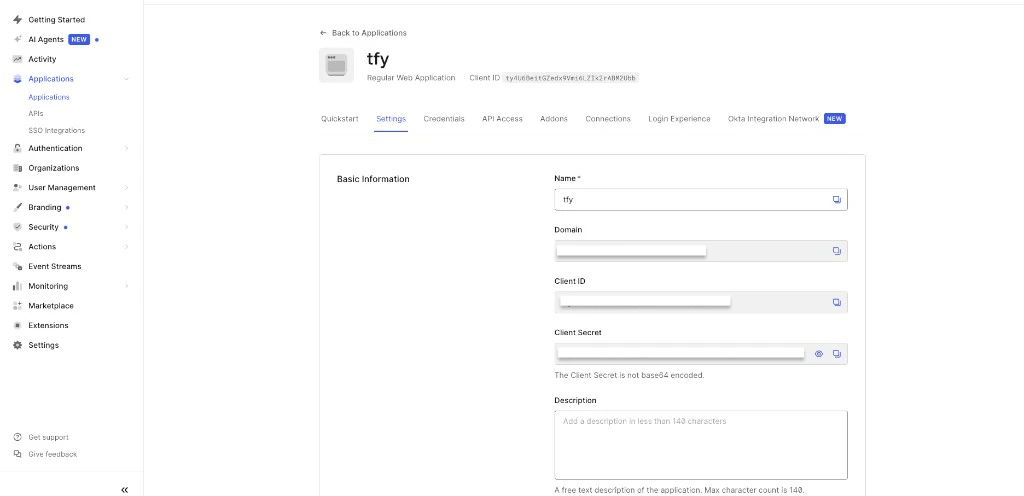This screenshot has width=1024, height=496.
Task: Click the Monitoring bar chart icon
Action: (x=18, y=286)
